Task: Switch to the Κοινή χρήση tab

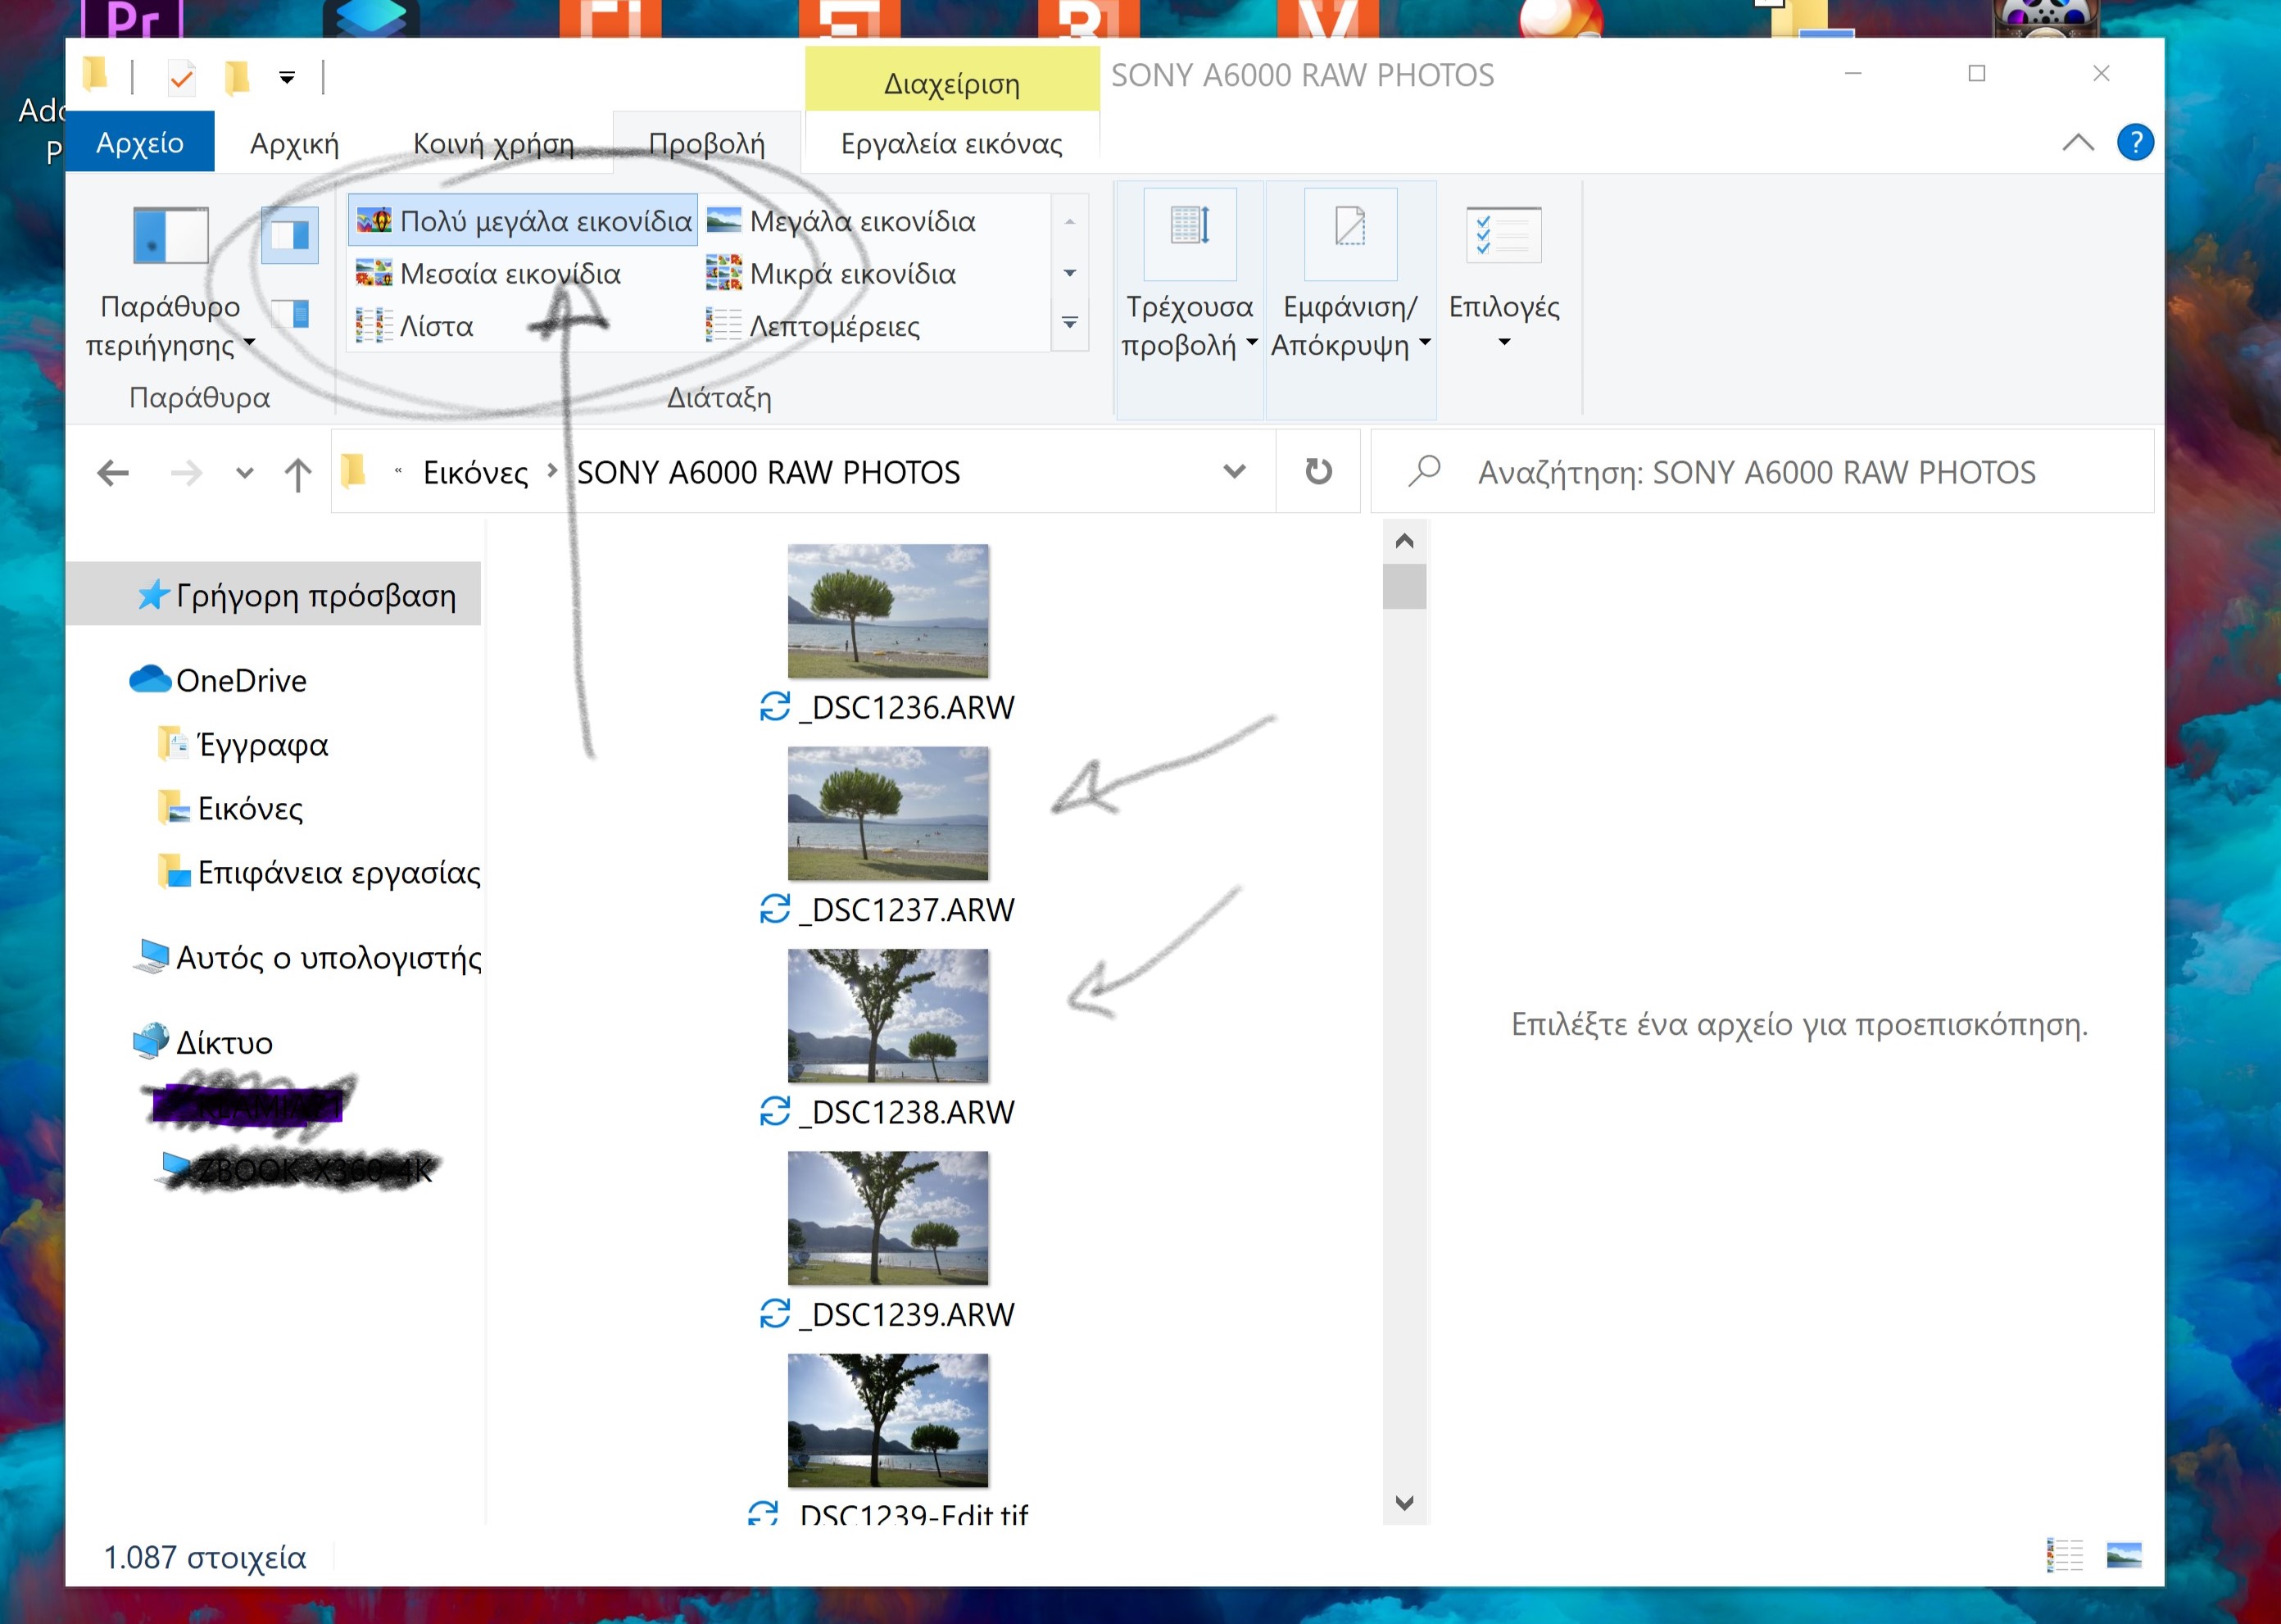Action: click(x=494, y=143)
